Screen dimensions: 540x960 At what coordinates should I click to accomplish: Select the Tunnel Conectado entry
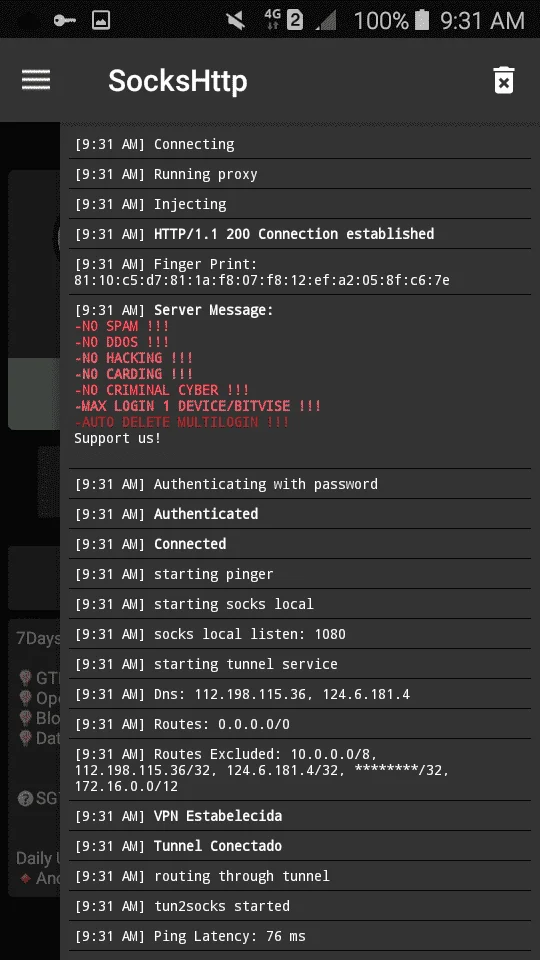[299, 846]
